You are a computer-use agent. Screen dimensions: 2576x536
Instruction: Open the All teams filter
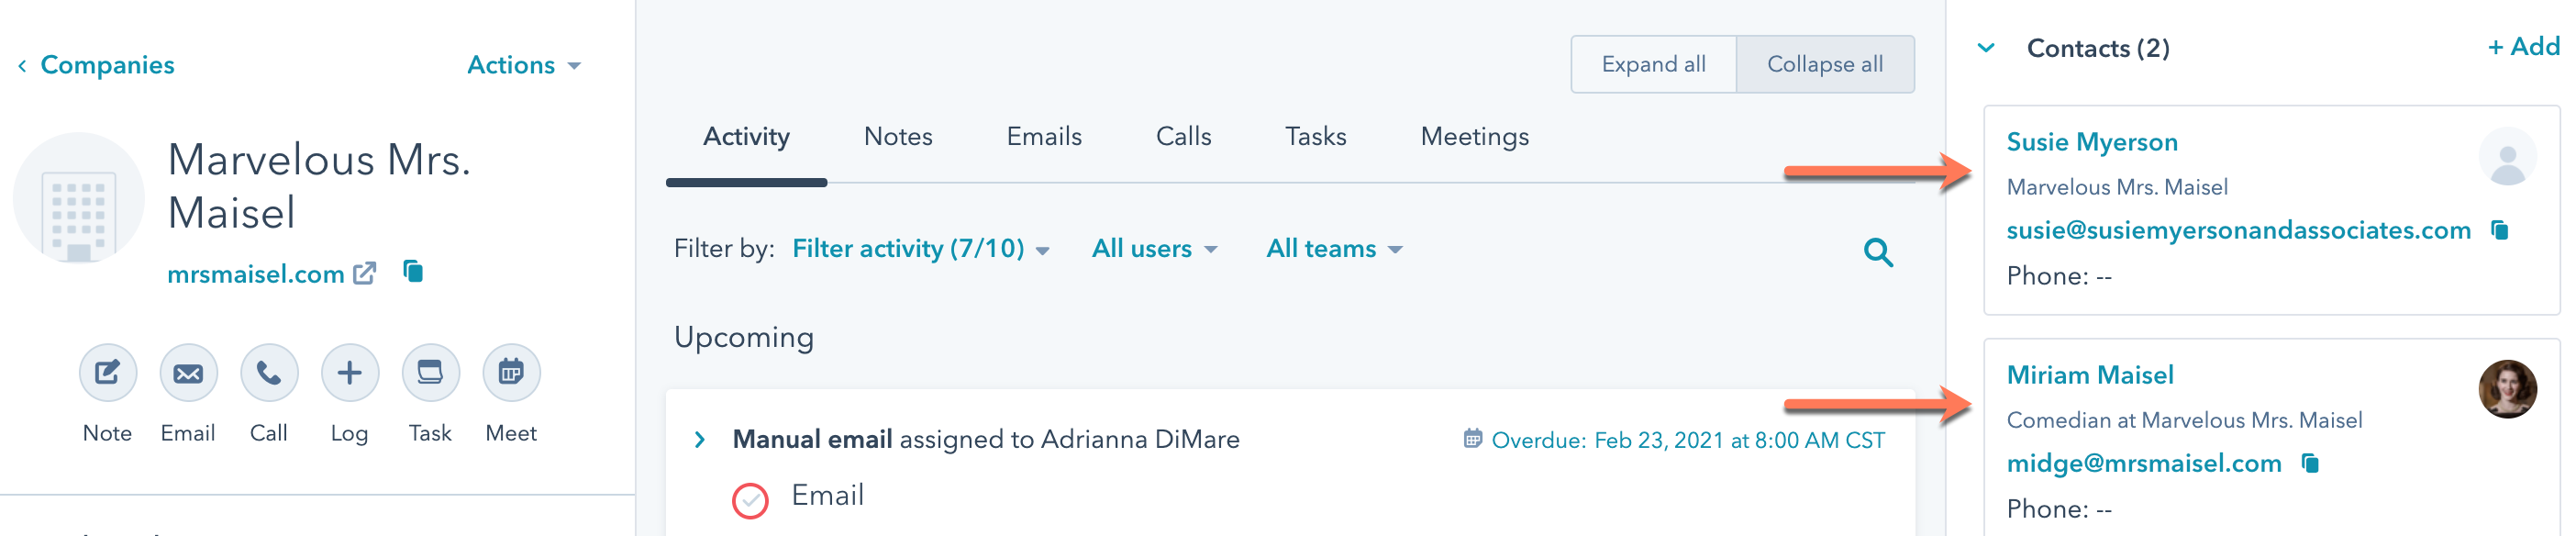pyautogui.click(x=1334, y=248)
